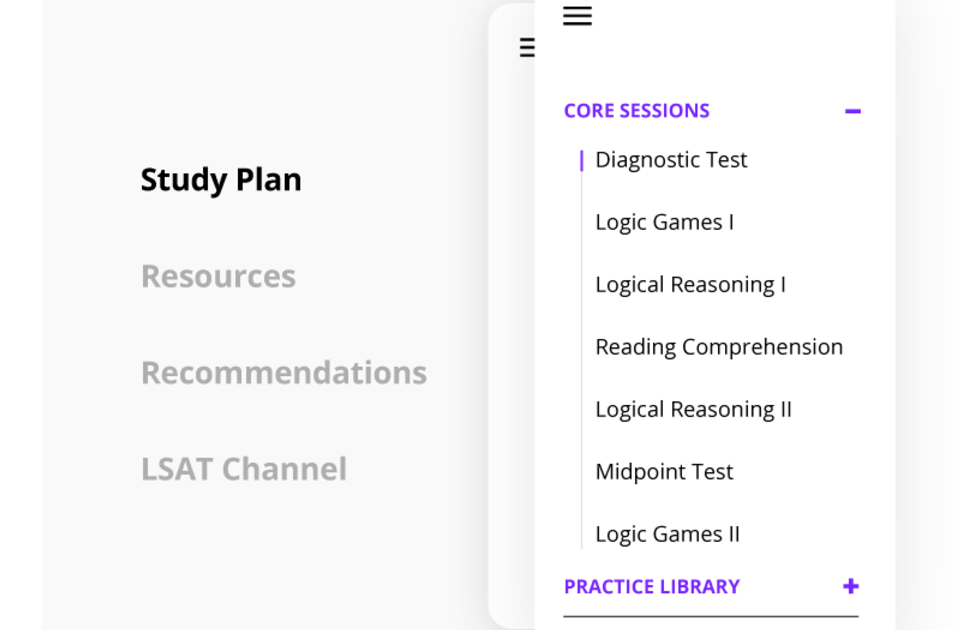Screen dimensions: 961x630
Task: Click the vertical gray line beside Midpoint Test
Action: pos(581,472)
